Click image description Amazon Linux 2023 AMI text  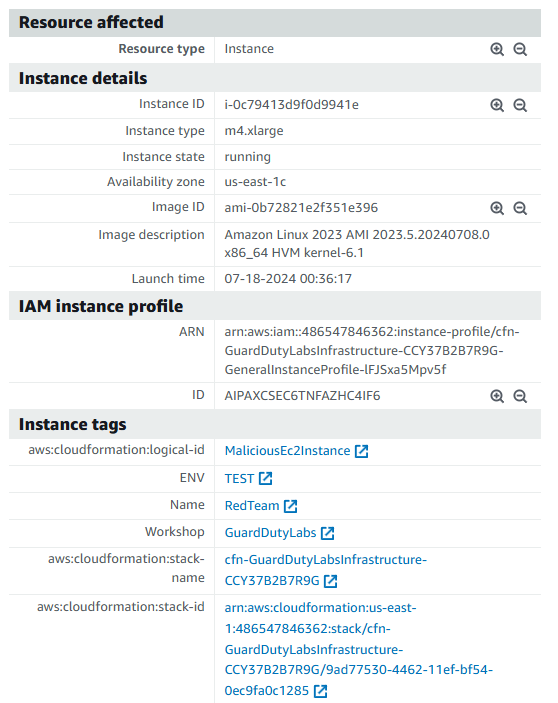coord(357,244)
